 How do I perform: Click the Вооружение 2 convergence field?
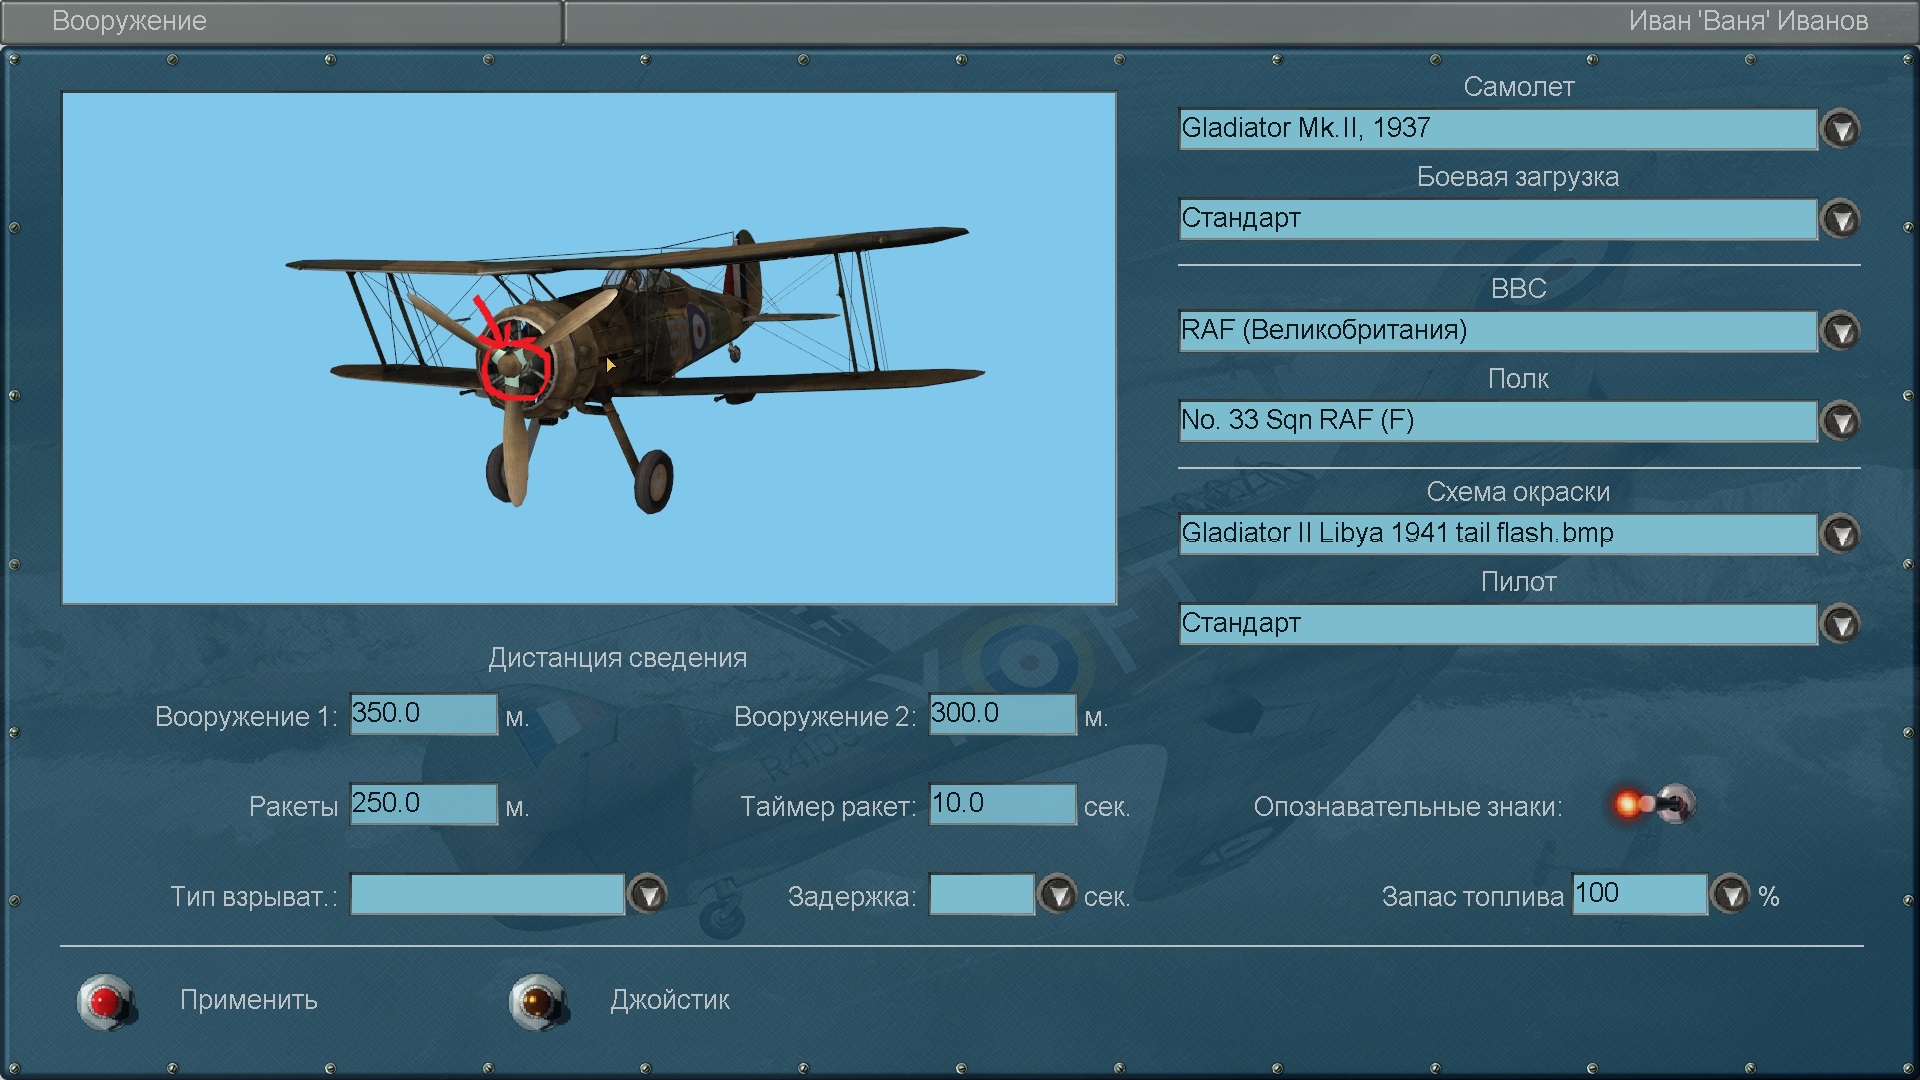point(1002,714)
